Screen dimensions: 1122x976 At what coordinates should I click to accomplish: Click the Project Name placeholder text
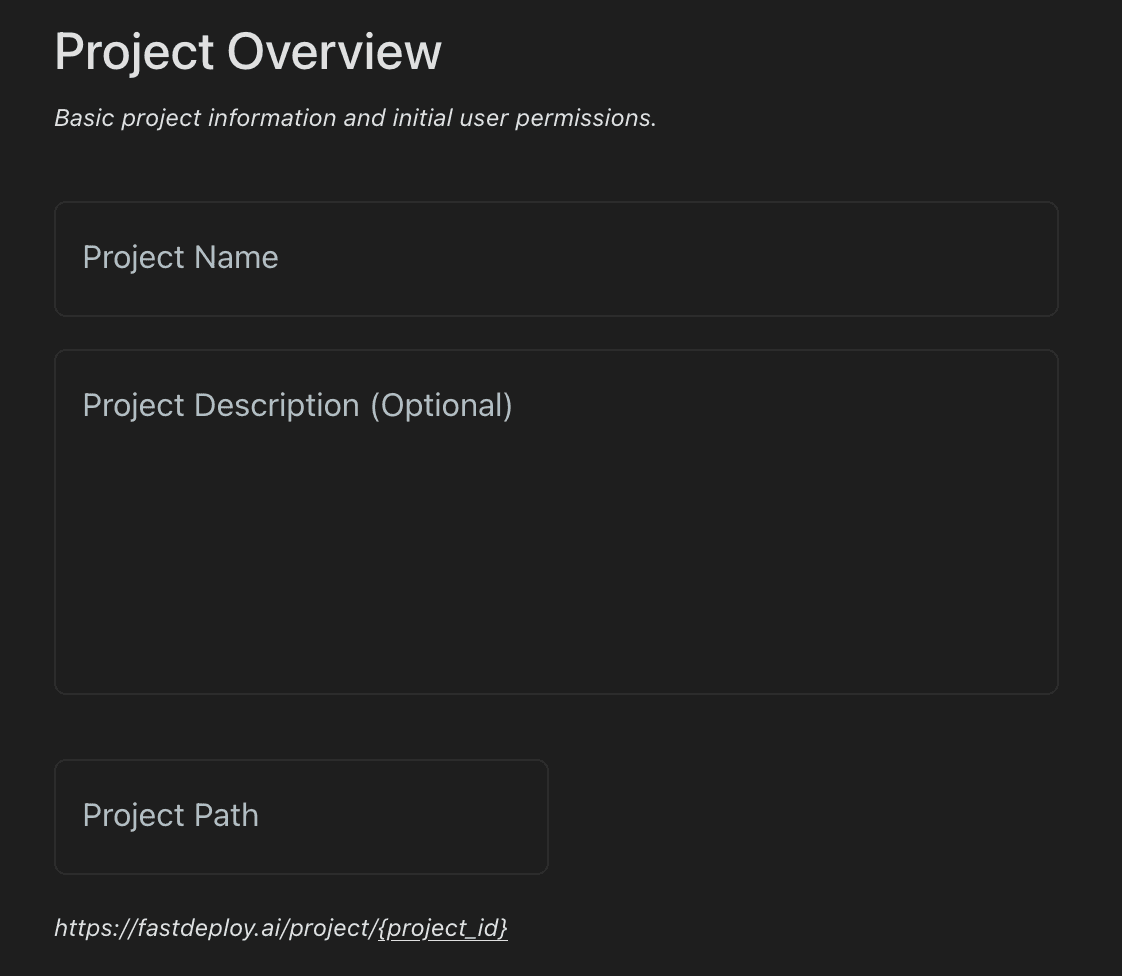pos(180,257)
